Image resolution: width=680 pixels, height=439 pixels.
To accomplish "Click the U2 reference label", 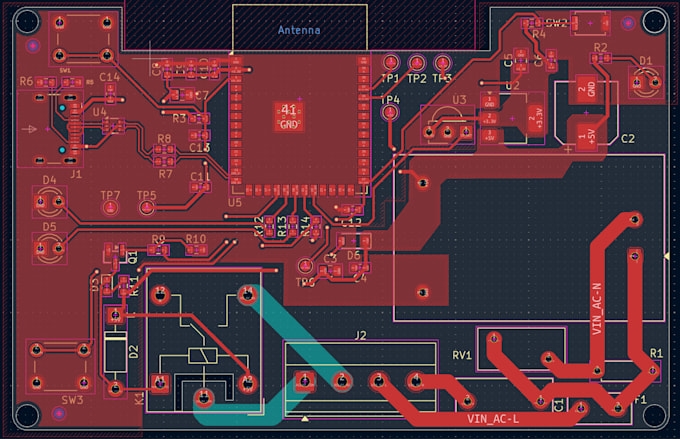I will tap(512, 85).
